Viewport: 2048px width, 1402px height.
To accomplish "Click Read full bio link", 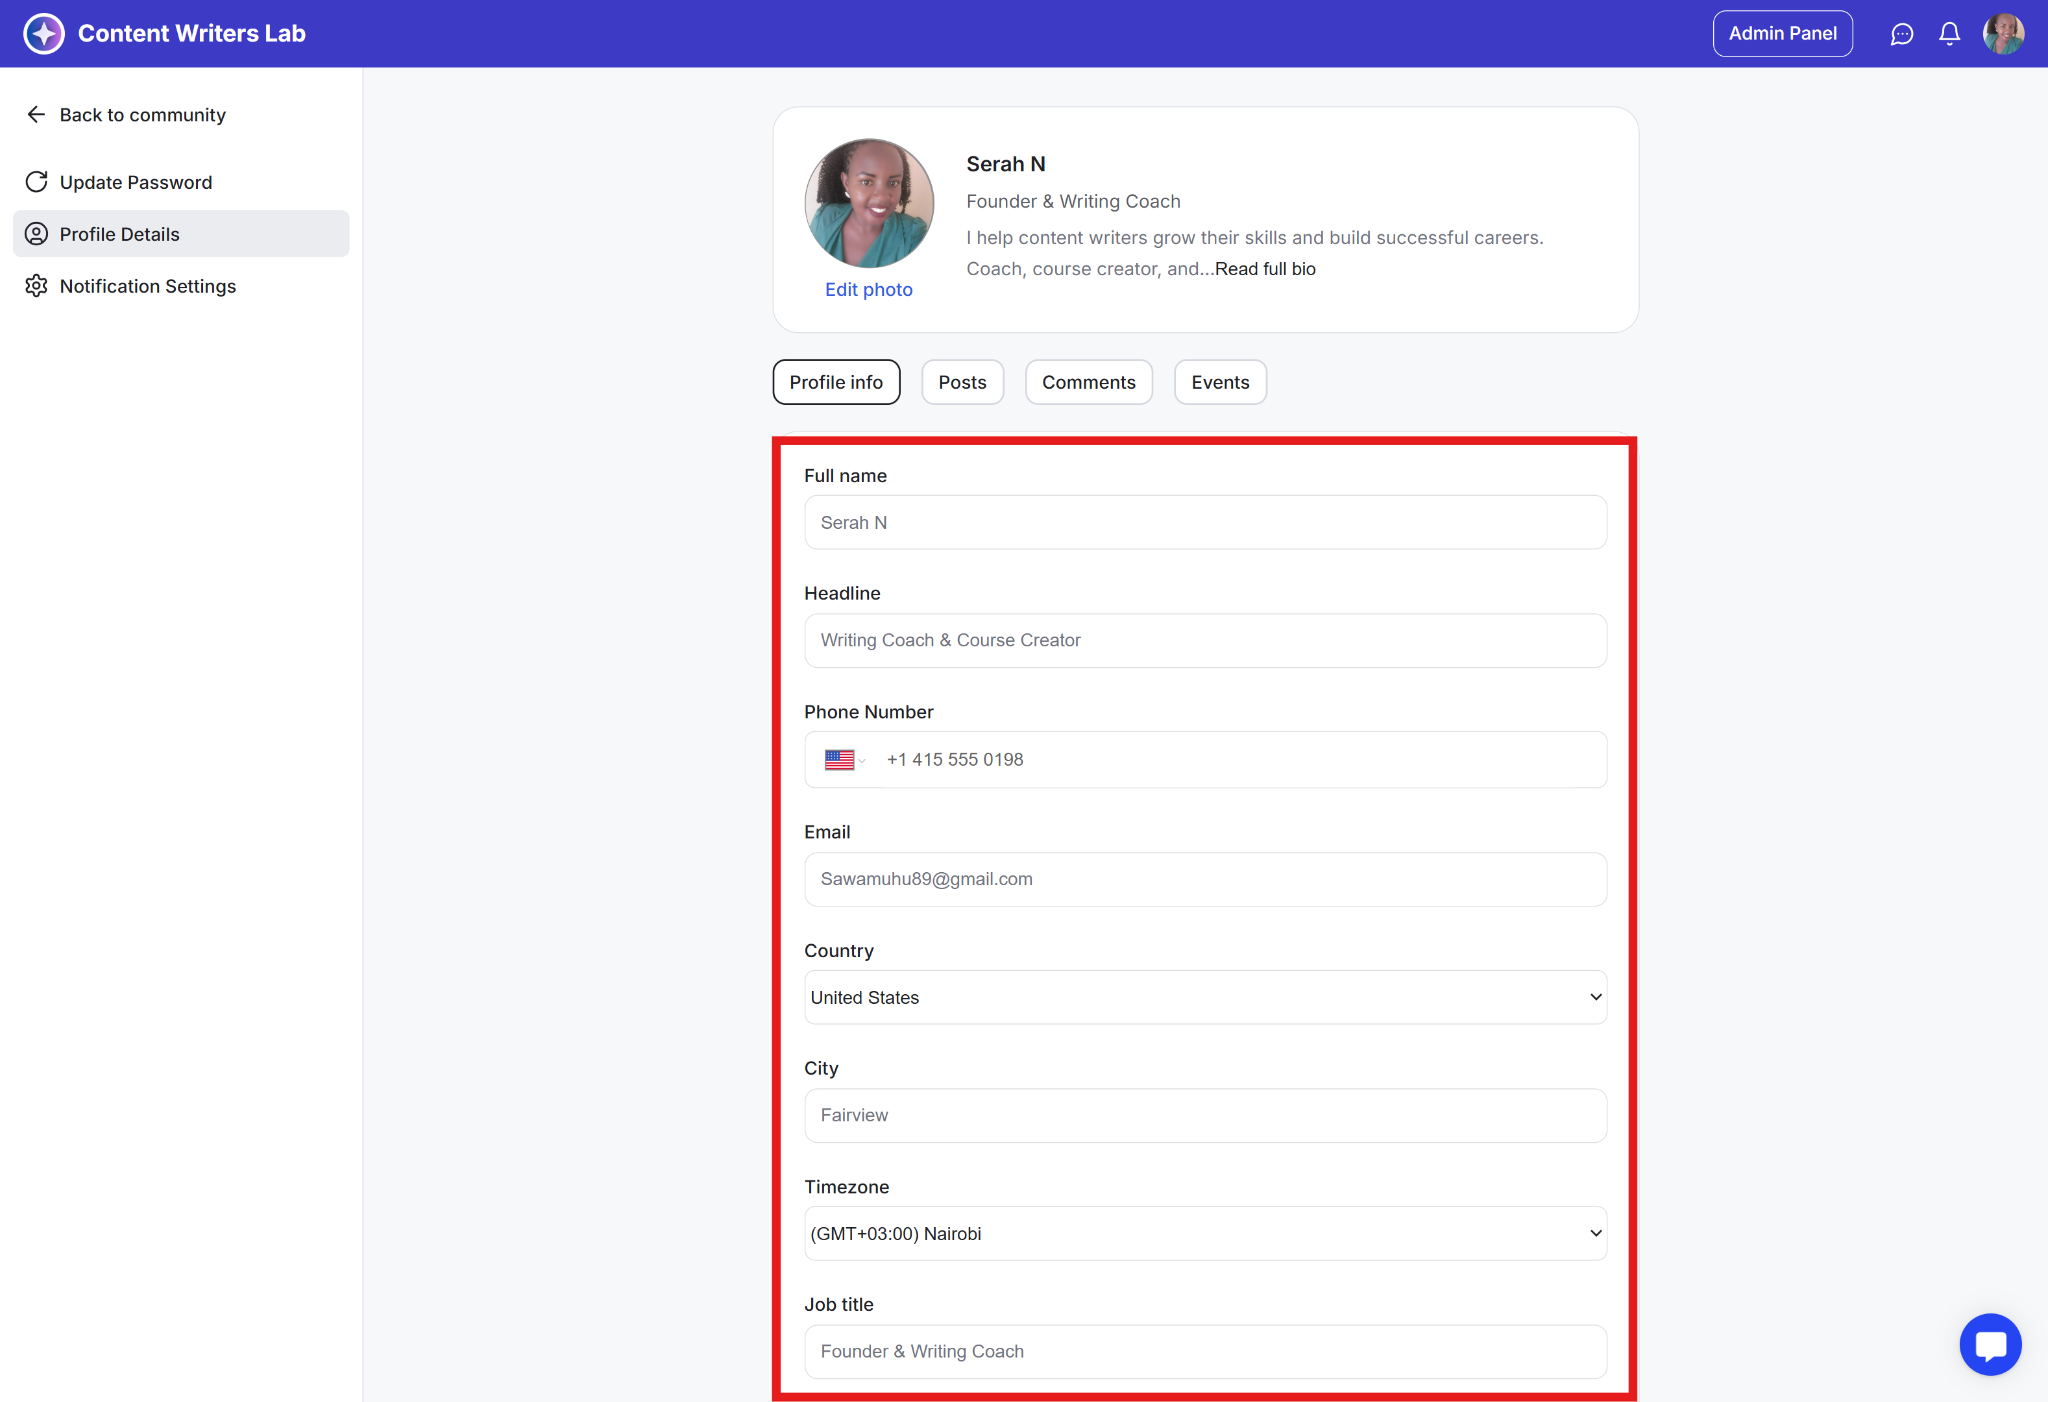I will click(x=1265, y=269).
